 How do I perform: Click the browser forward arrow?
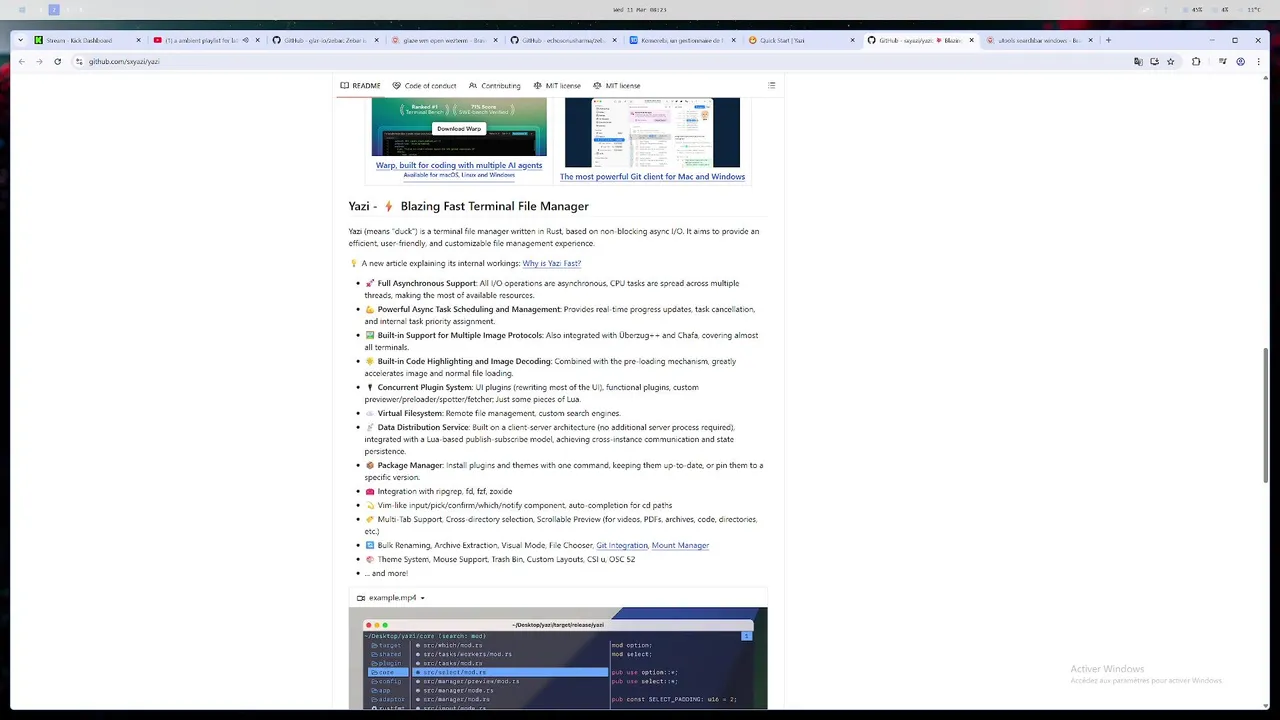39,61
